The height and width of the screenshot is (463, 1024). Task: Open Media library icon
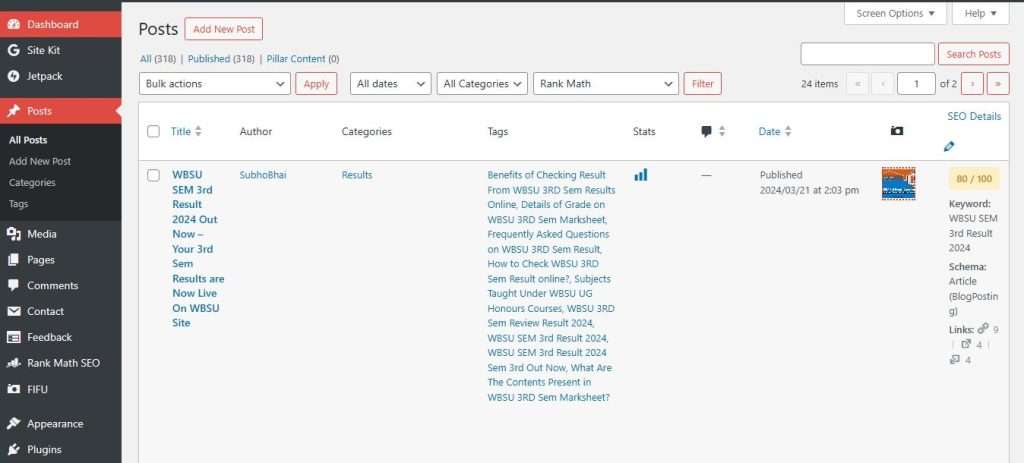tap(13, 234)
